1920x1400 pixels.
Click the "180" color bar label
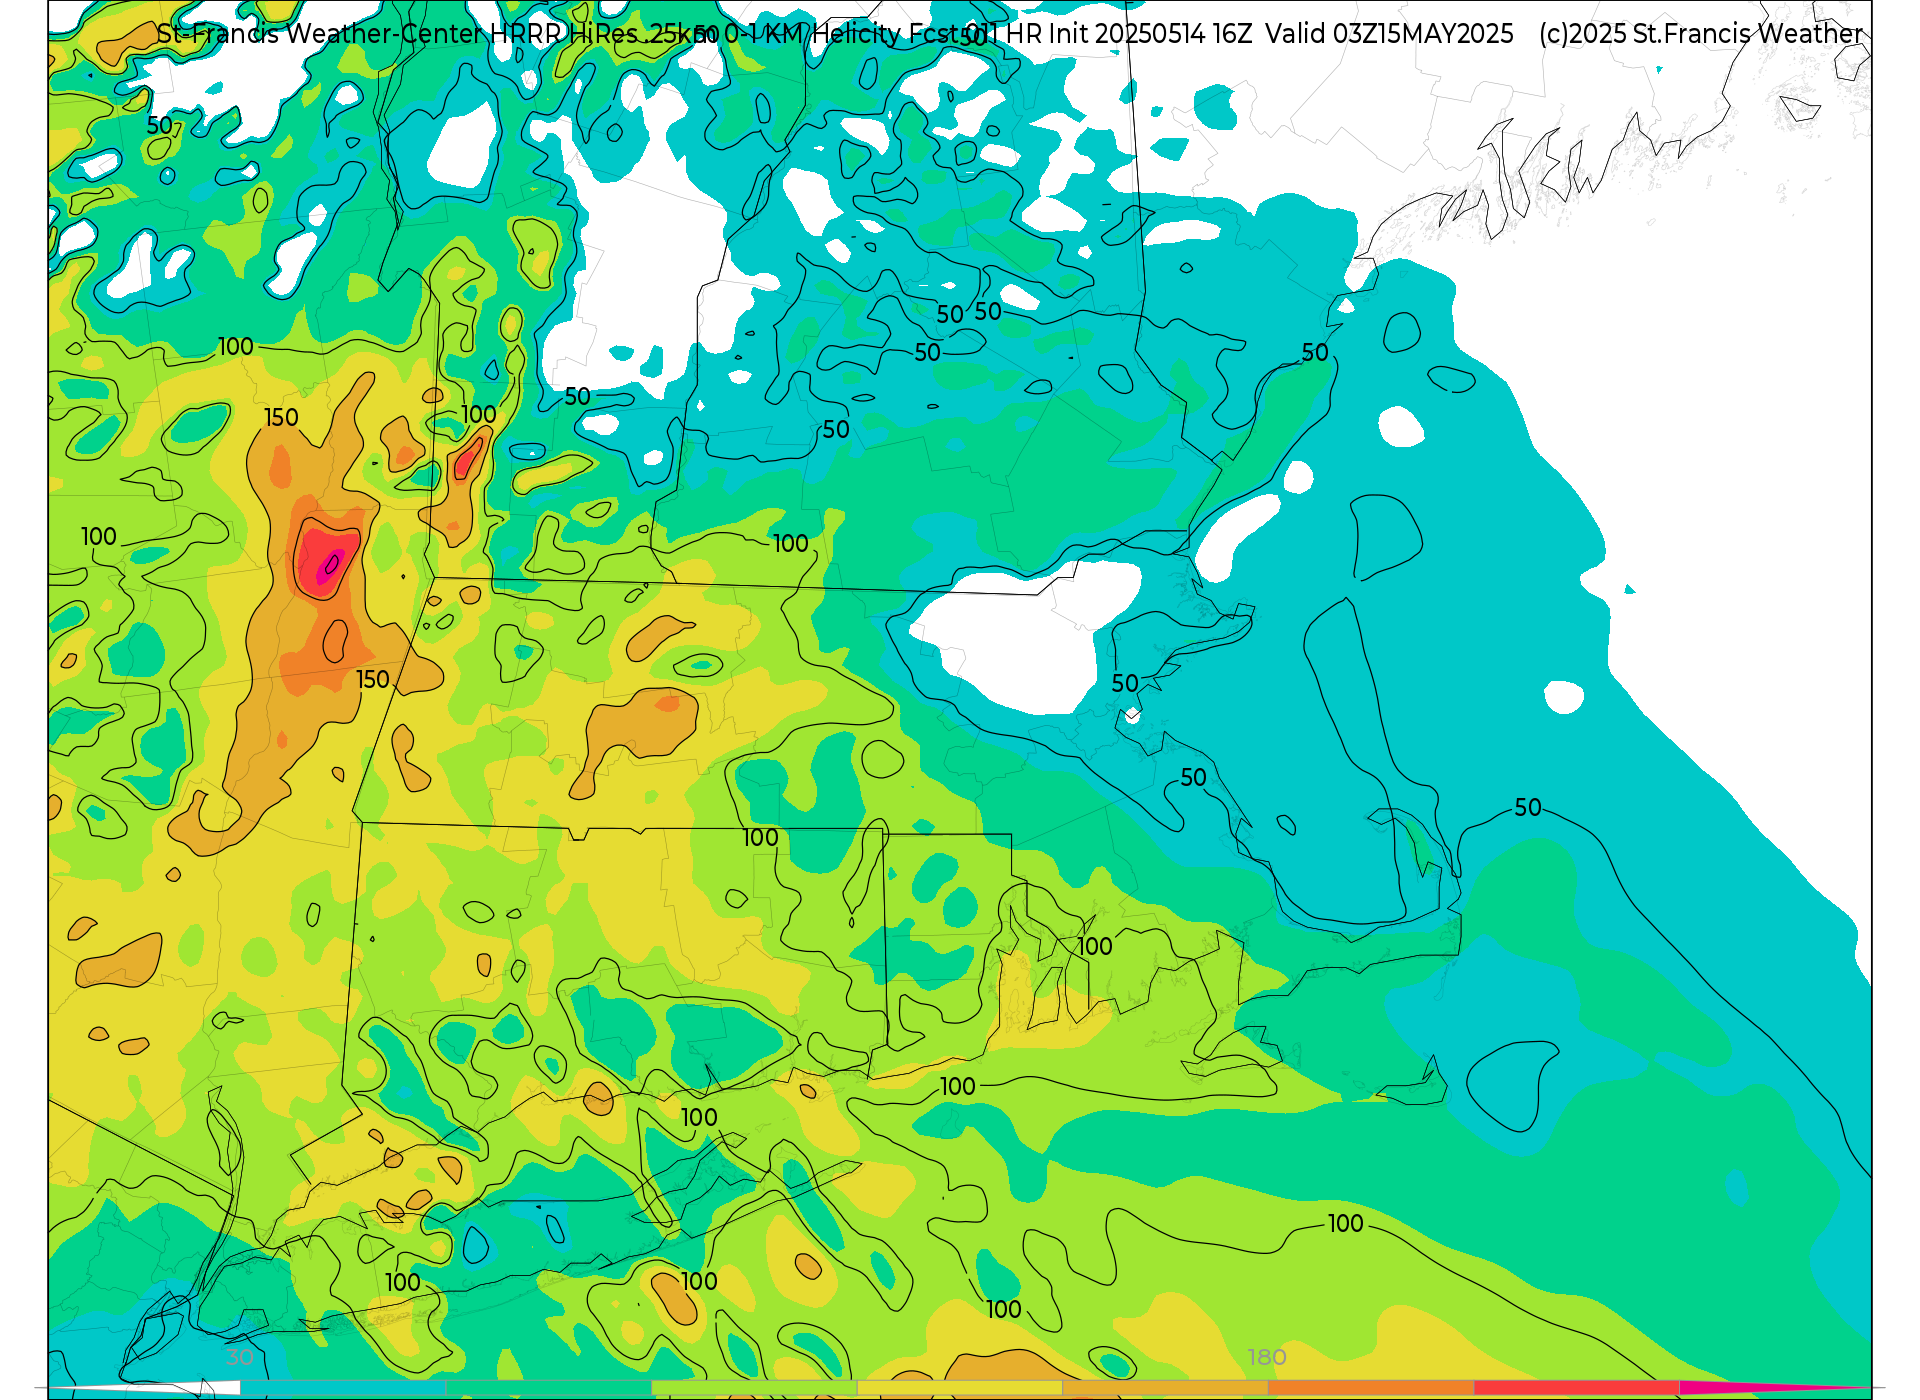coord(1267,1357)
